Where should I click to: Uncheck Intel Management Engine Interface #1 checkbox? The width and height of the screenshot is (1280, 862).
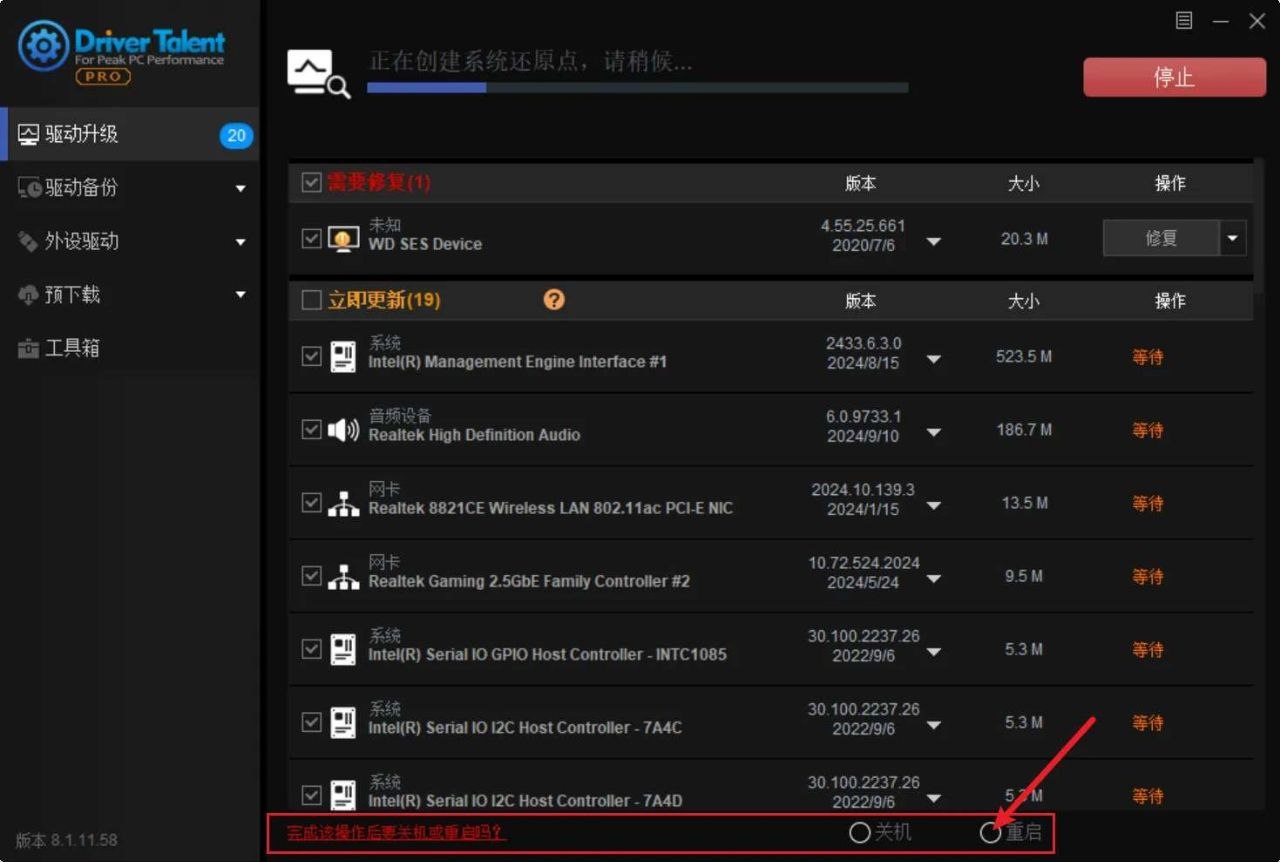click(x=311, y=355)
